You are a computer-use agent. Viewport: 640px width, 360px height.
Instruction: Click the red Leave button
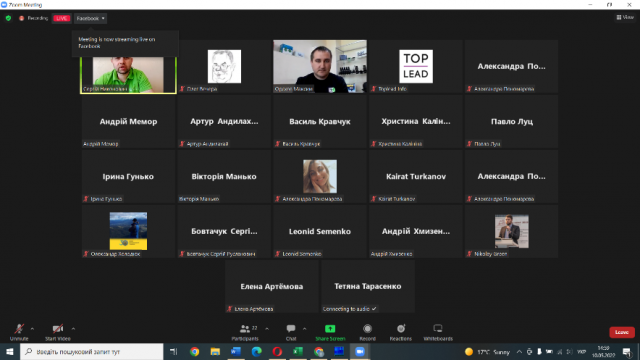pos(622,332)
